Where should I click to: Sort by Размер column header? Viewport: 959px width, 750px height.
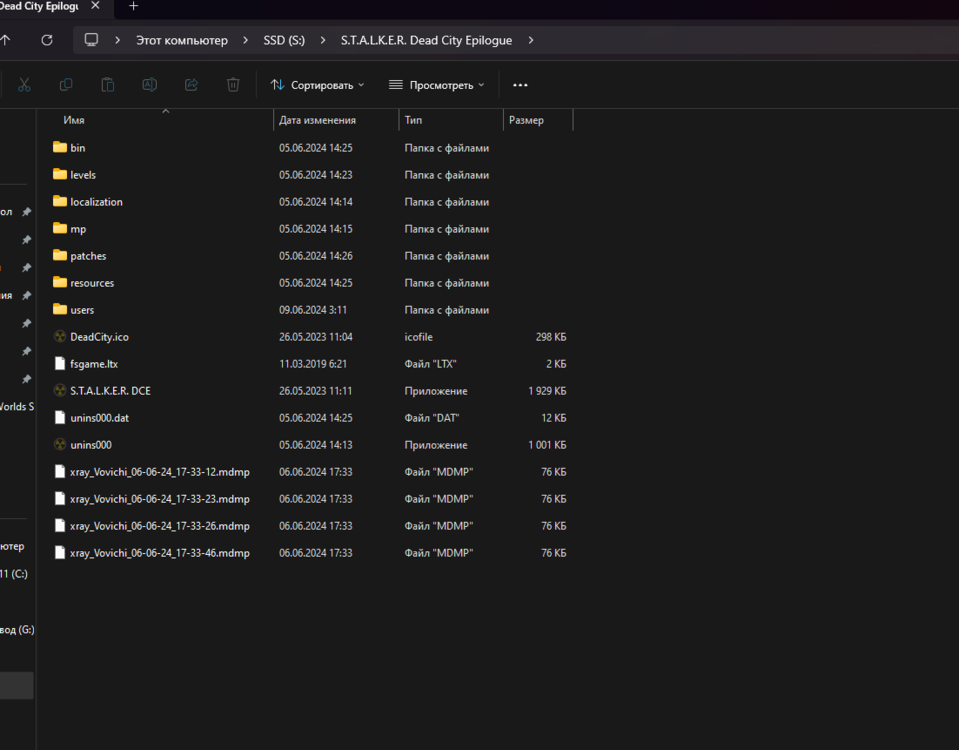click(x=526, y=120)
